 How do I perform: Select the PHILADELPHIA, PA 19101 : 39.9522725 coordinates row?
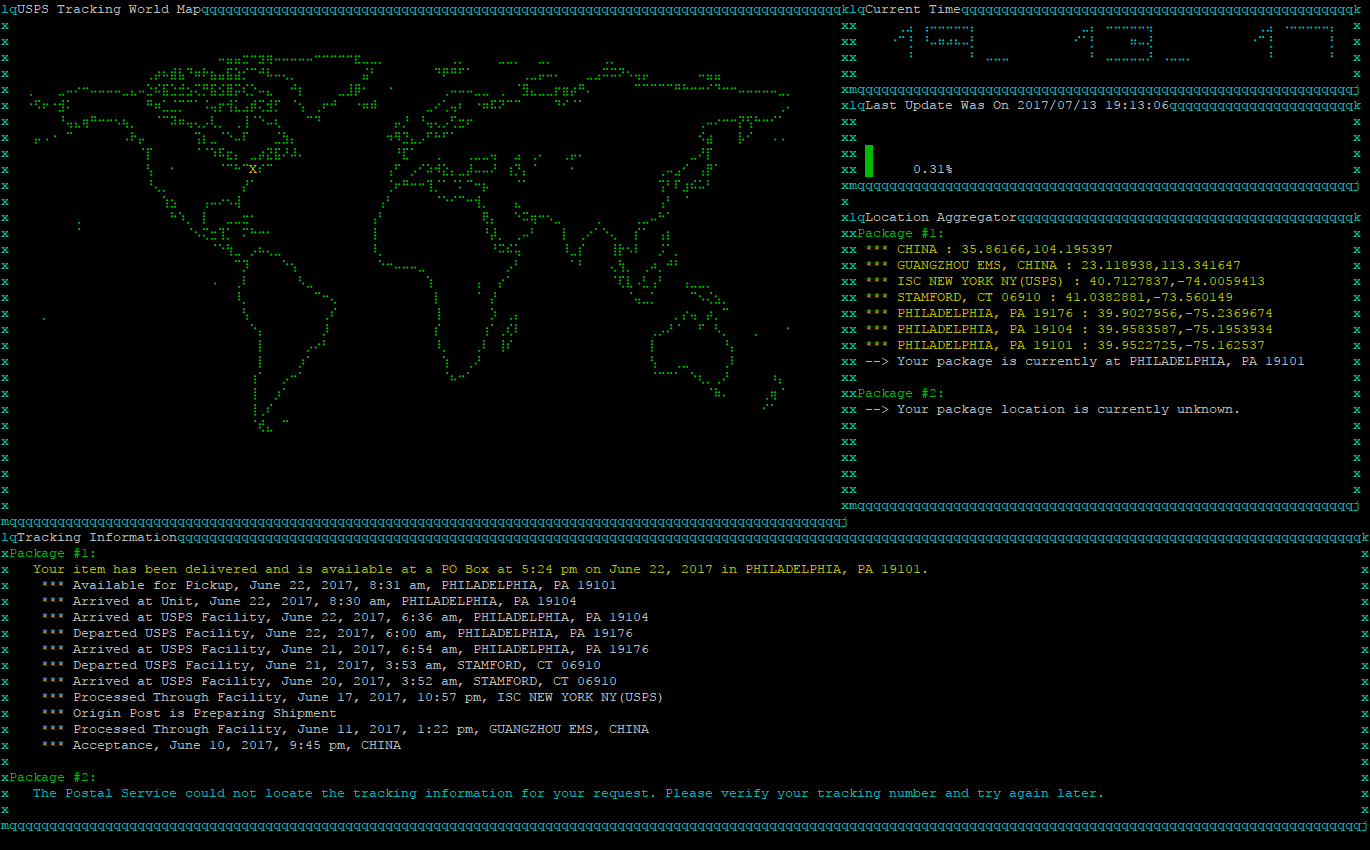[1065, 345]
